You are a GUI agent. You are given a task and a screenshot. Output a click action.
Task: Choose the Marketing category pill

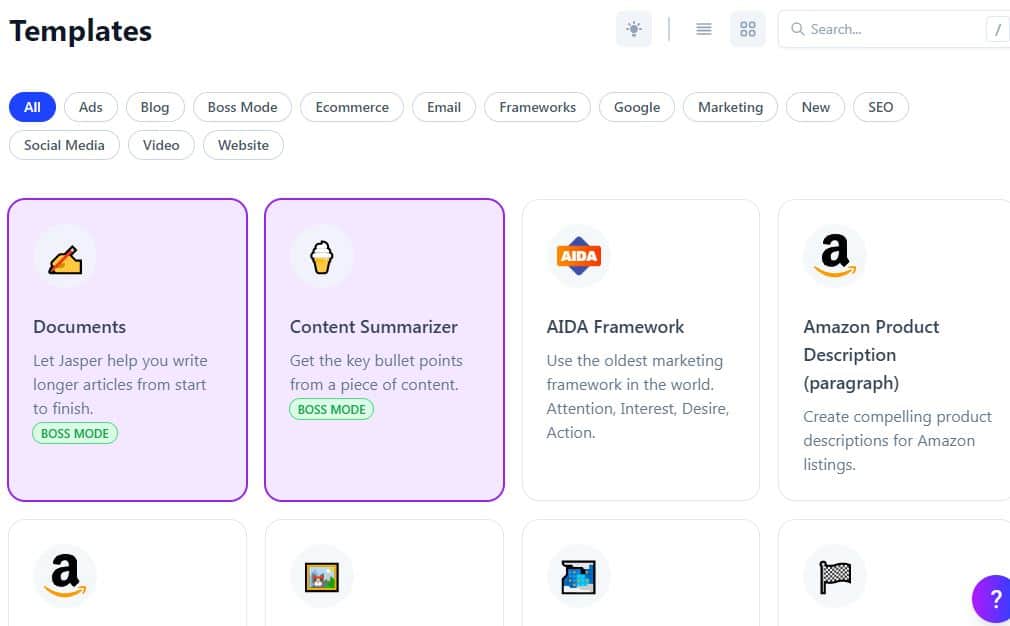tap(730, 107)
